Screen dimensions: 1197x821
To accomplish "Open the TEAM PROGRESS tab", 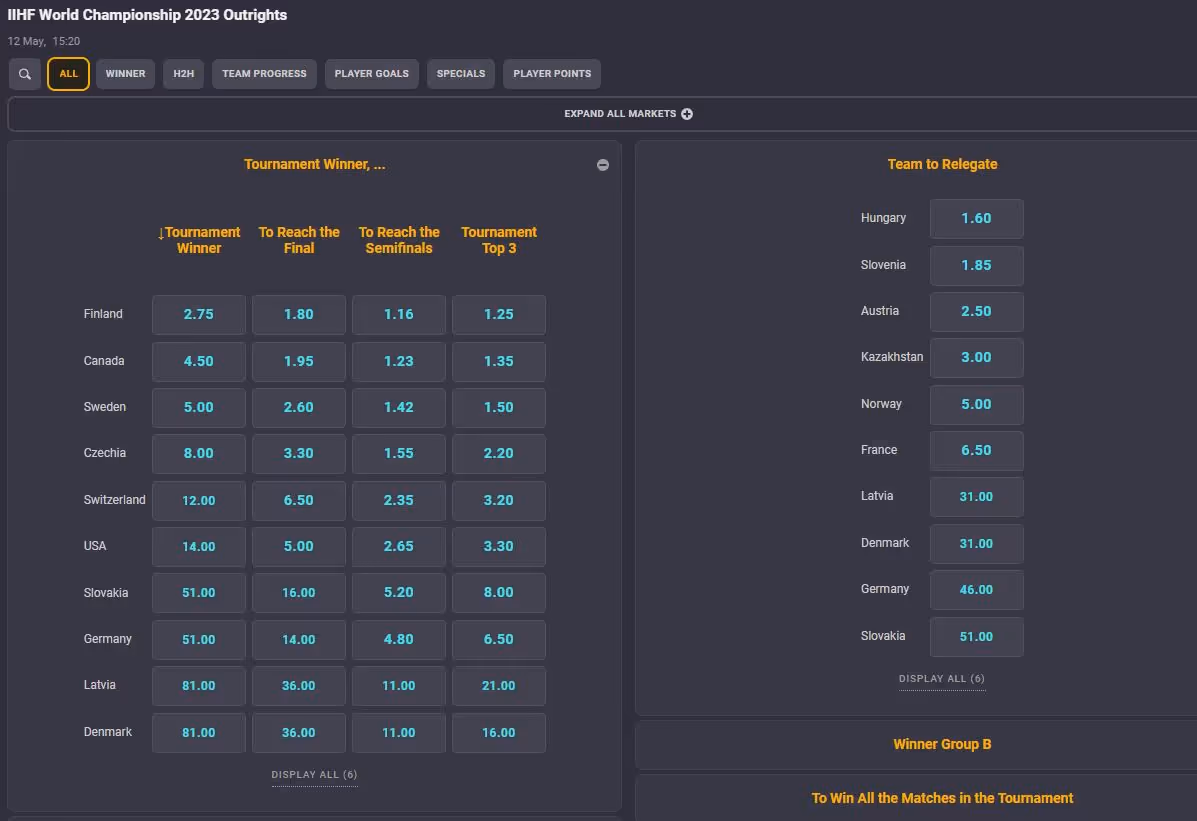I will pyautogui.click(x=264, y=74).
